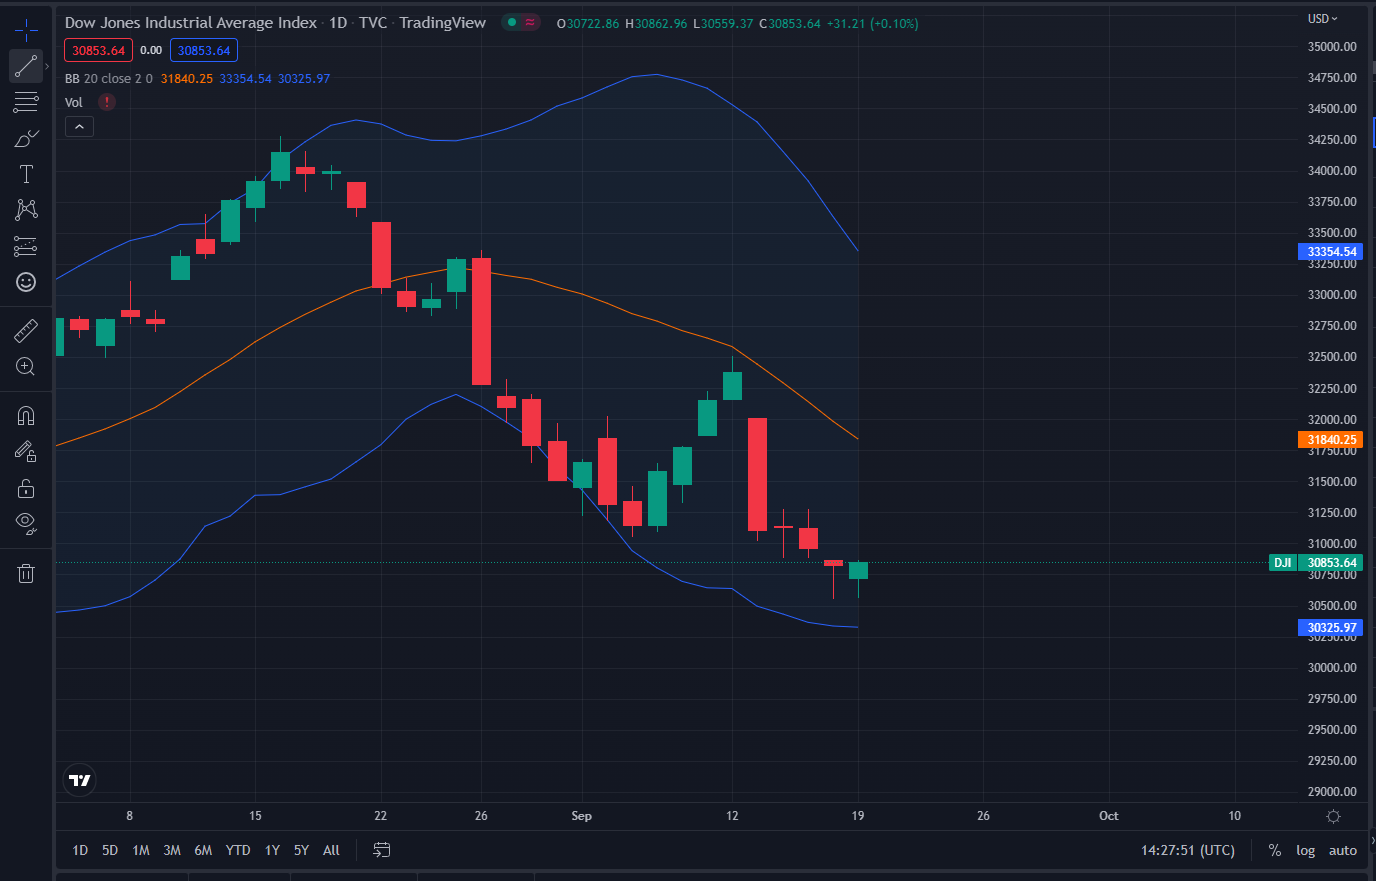Image resolution: width=1376 pixels, height=881 pixels.
Task: Enable the log scale toggle
Action: click(1305, 850)
